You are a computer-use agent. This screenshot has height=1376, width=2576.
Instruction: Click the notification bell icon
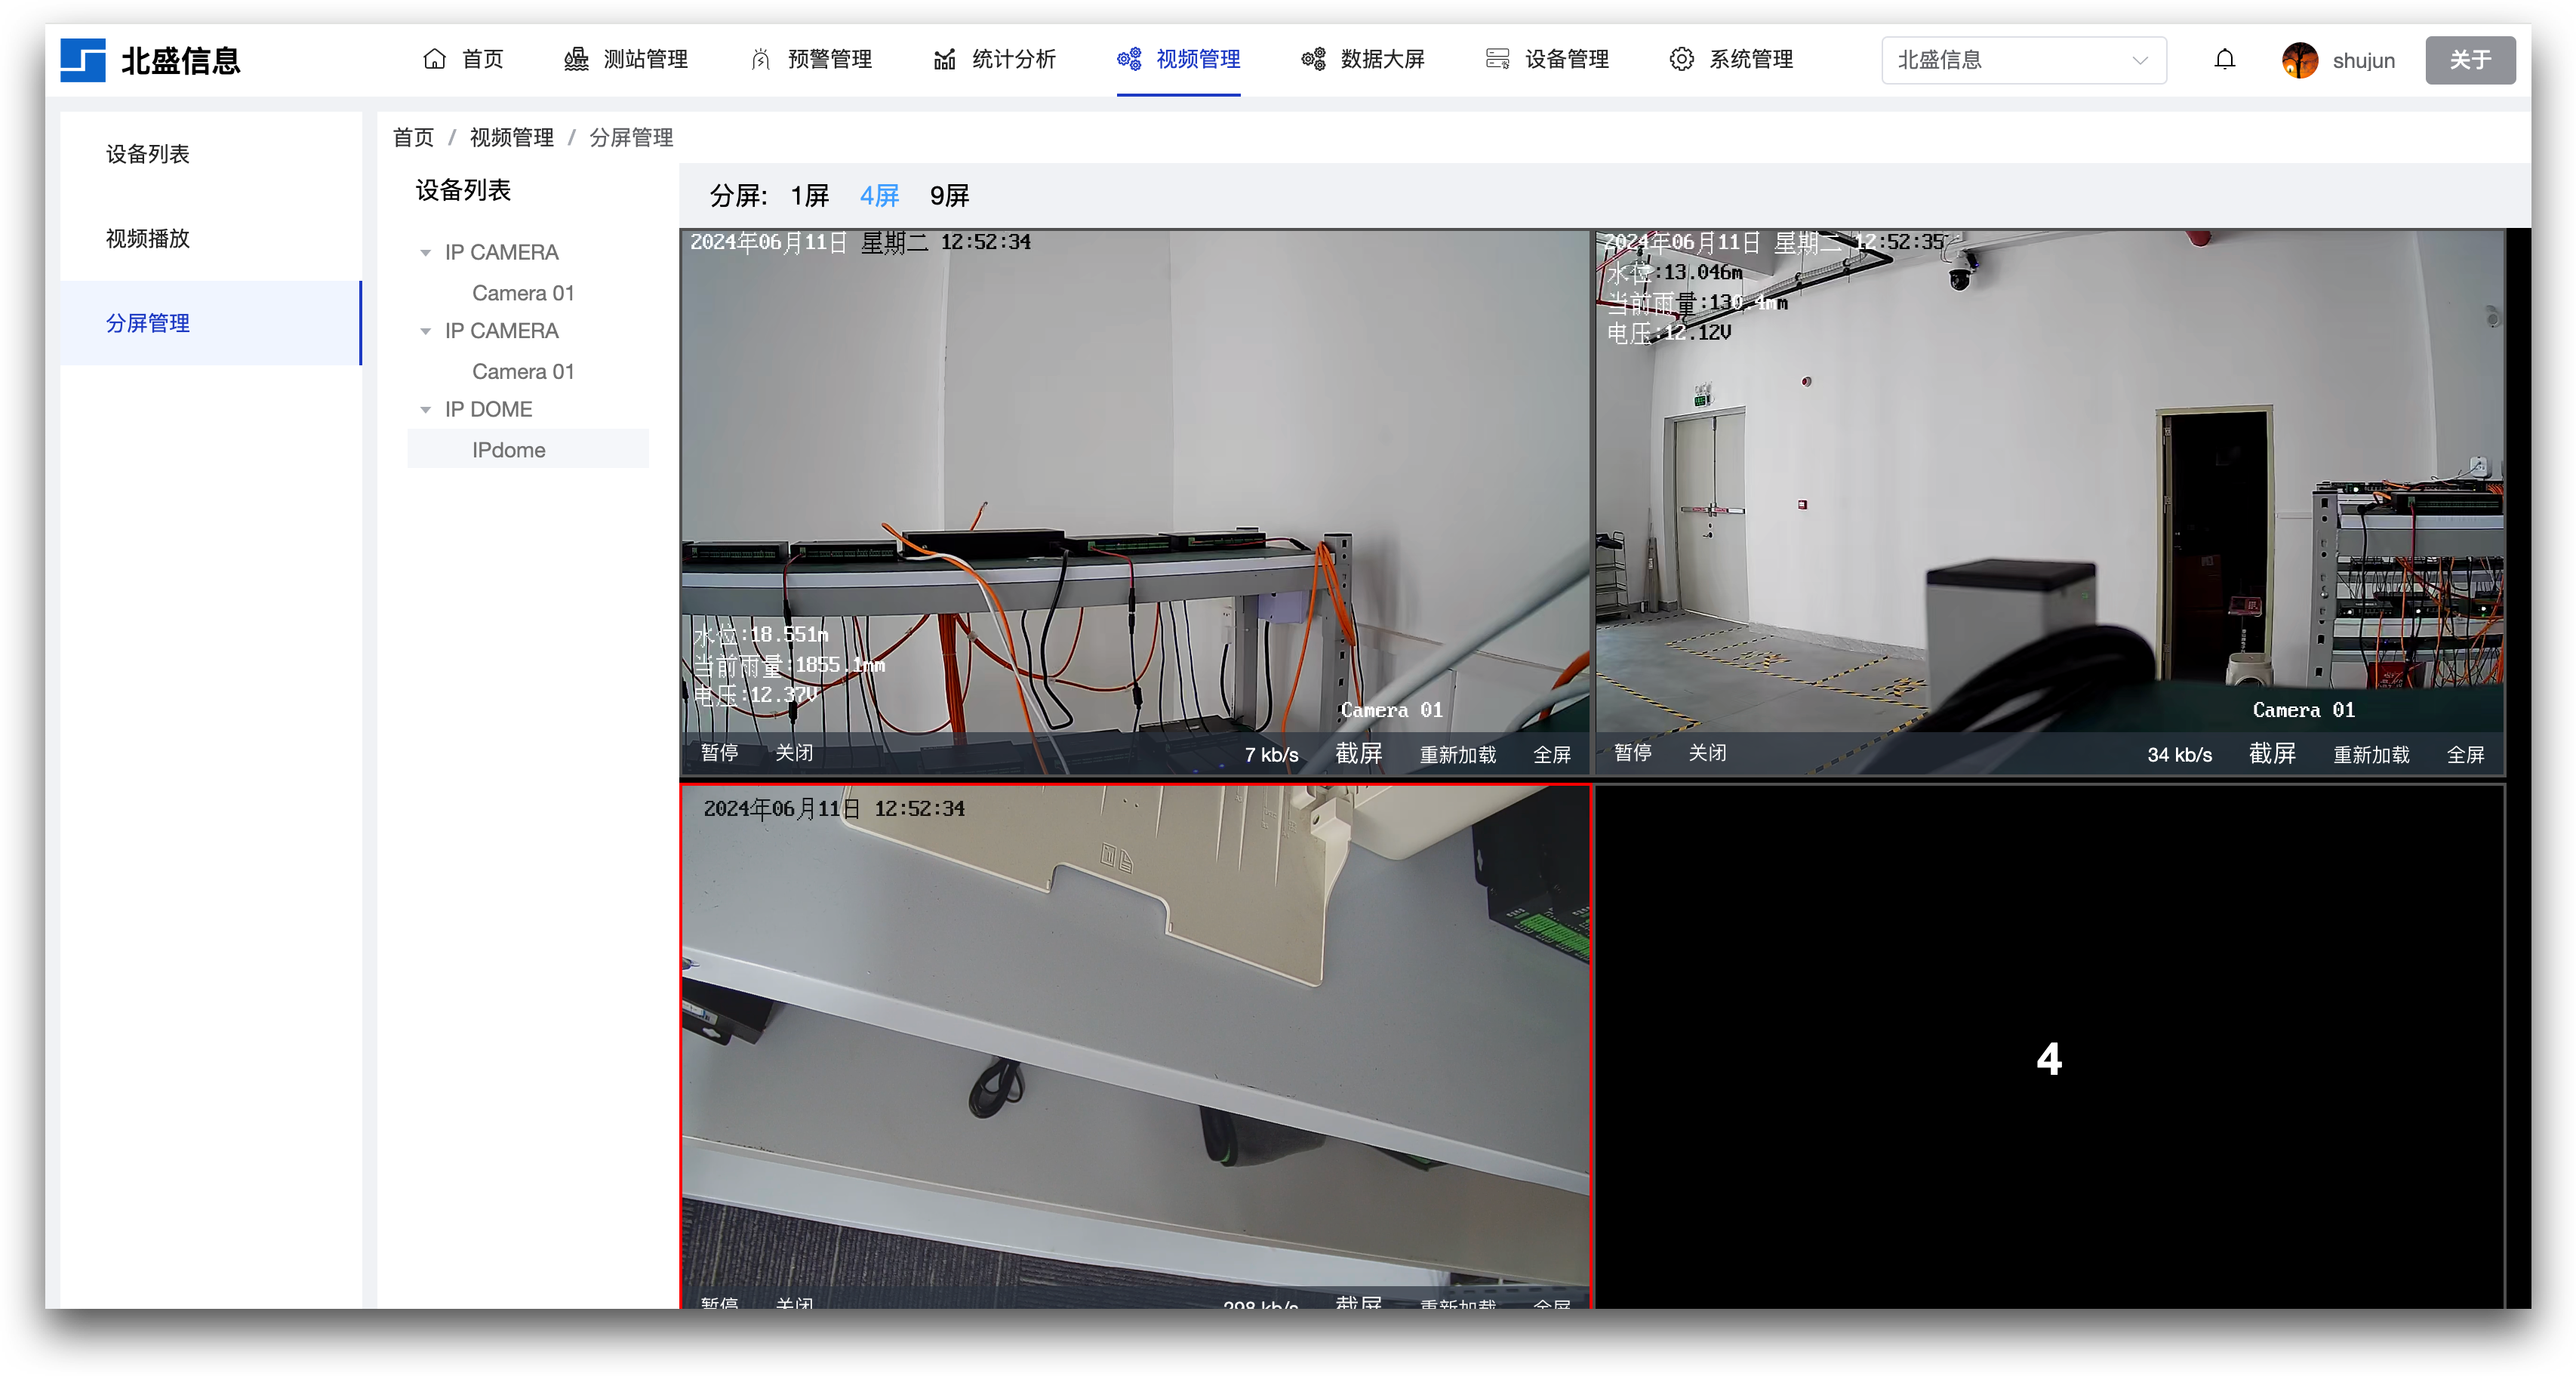coord(2225,60)
